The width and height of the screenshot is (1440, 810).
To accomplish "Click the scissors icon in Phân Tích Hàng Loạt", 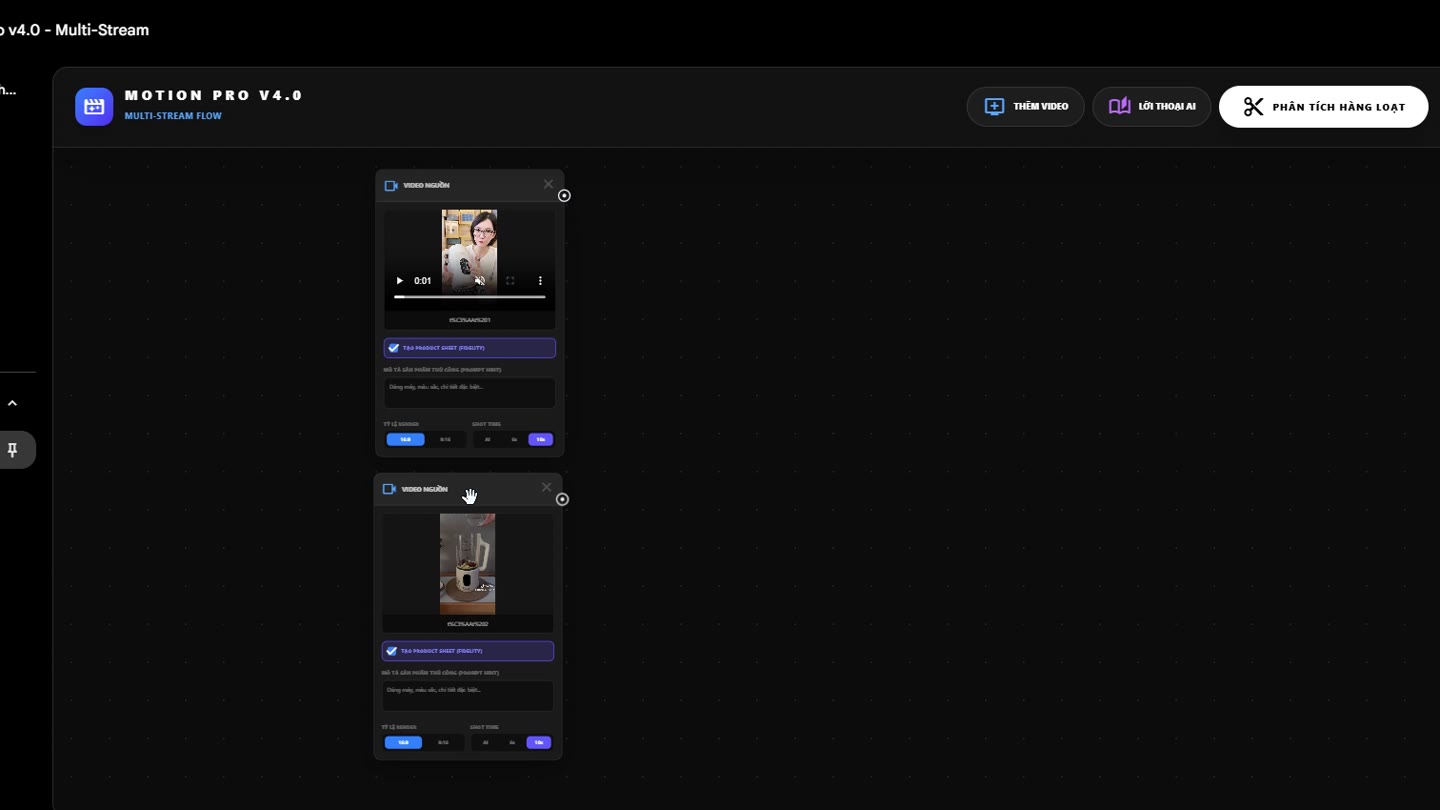I will tap(1253, 106).
